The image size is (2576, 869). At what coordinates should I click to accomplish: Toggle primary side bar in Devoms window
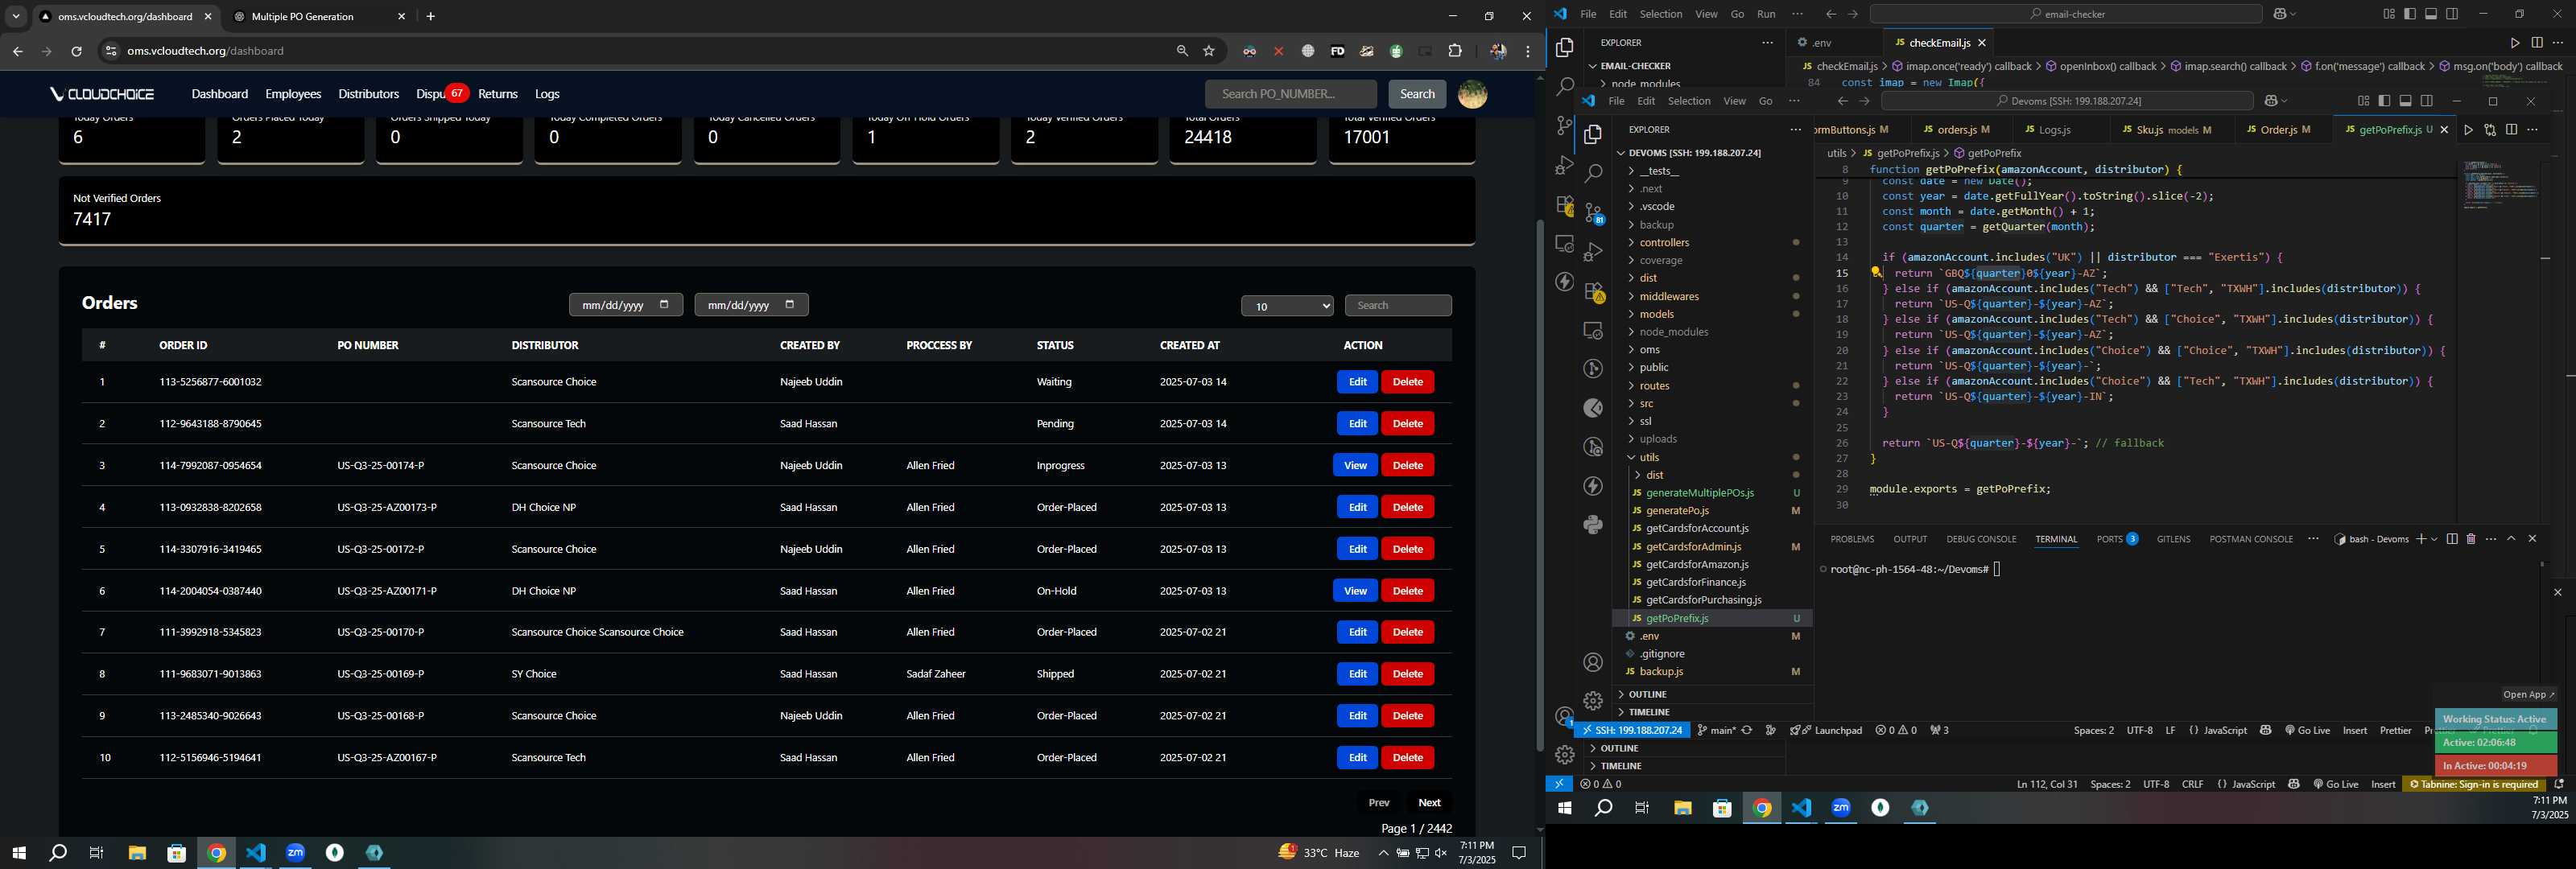point(2384,101)
